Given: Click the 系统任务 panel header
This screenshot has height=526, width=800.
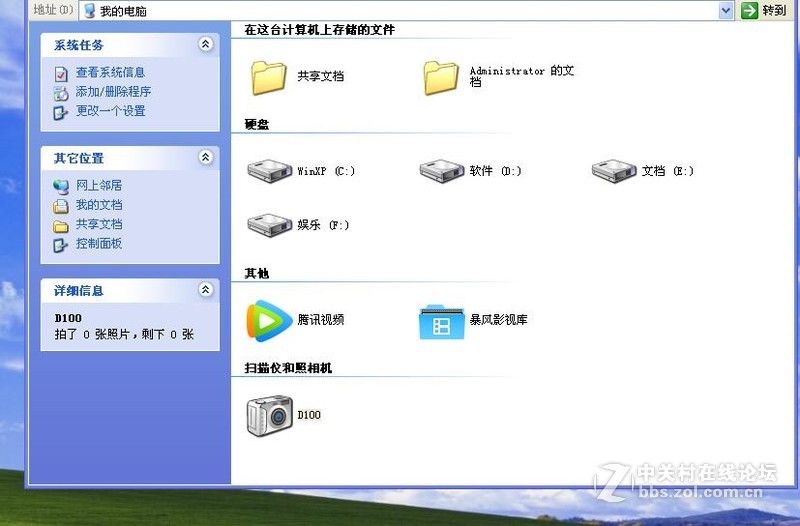Looking at the screenshot, I should (130, 45).
